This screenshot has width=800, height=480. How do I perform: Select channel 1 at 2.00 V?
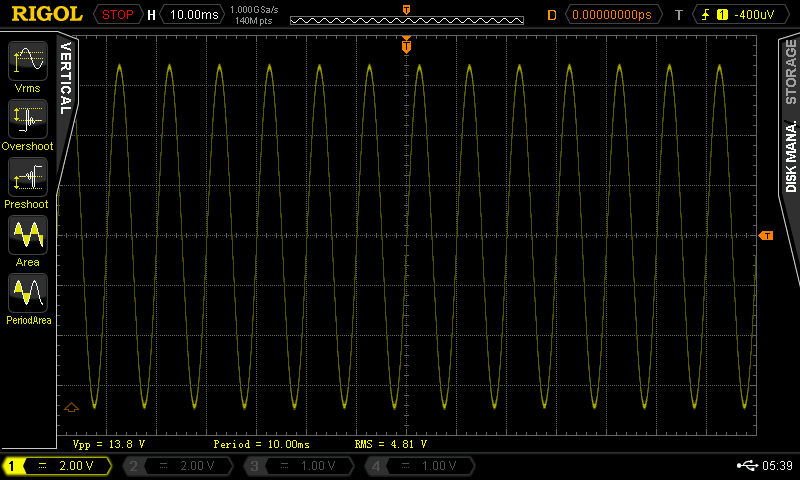pos(57,466)
